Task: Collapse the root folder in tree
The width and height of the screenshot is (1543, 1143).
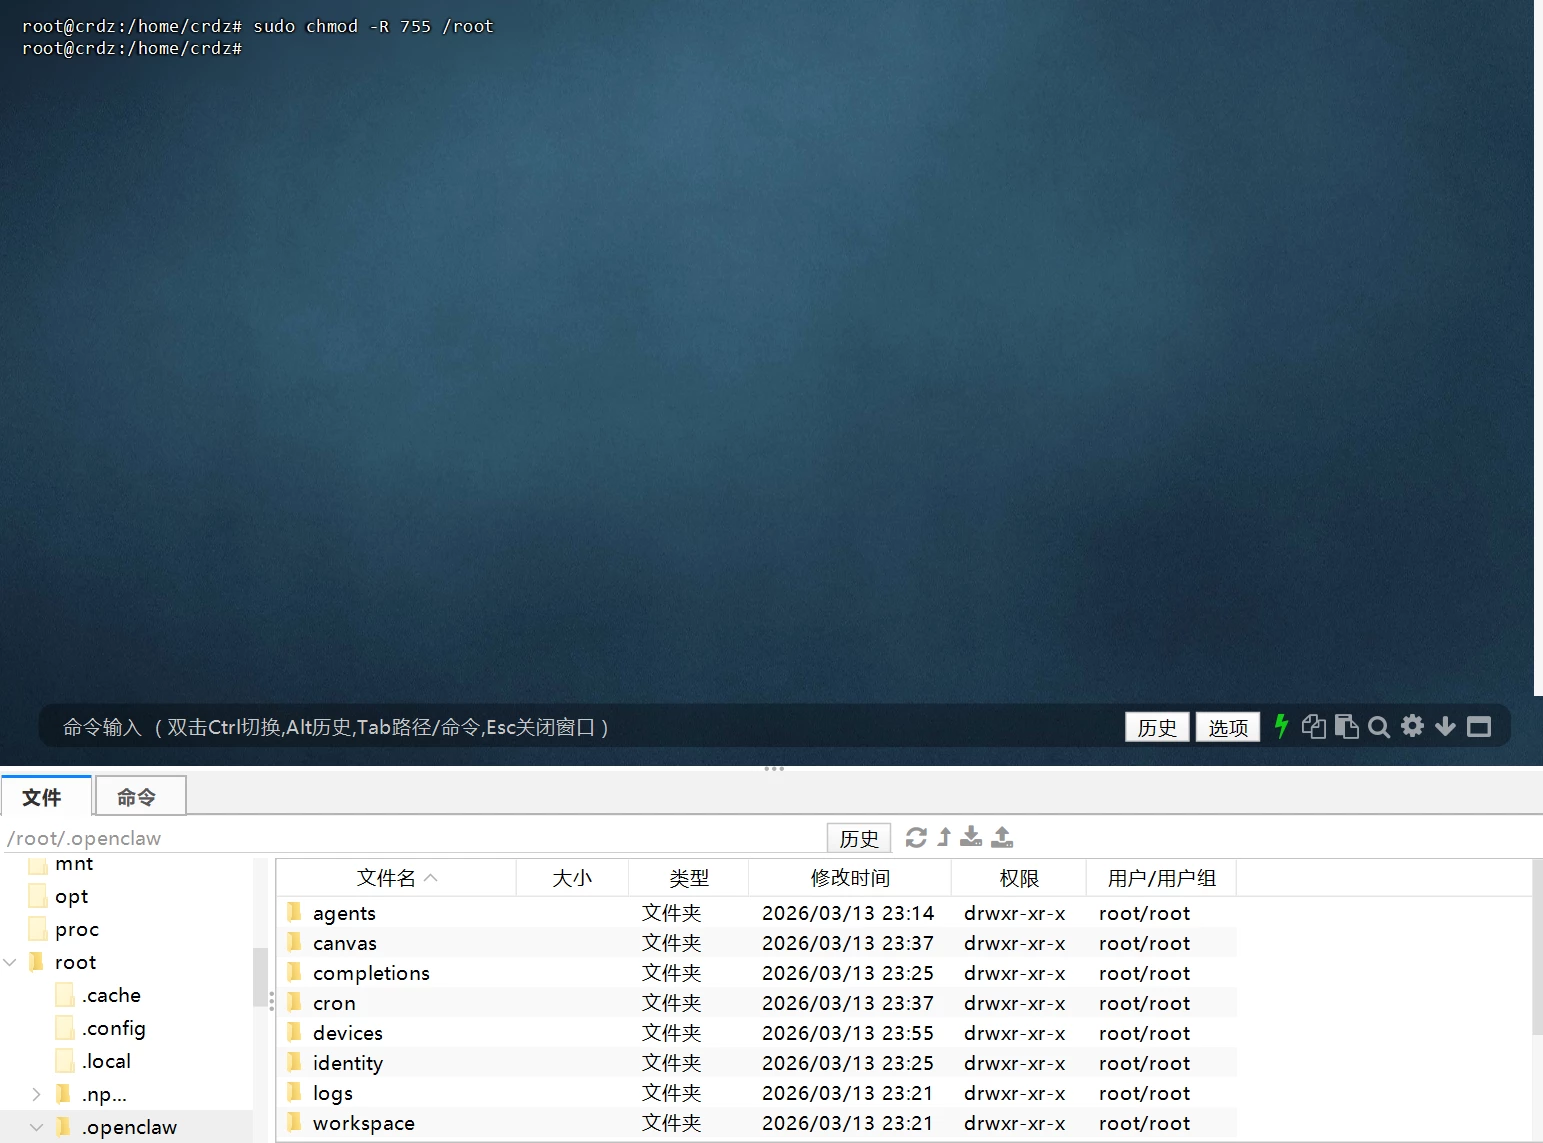Action: point(11,962)
